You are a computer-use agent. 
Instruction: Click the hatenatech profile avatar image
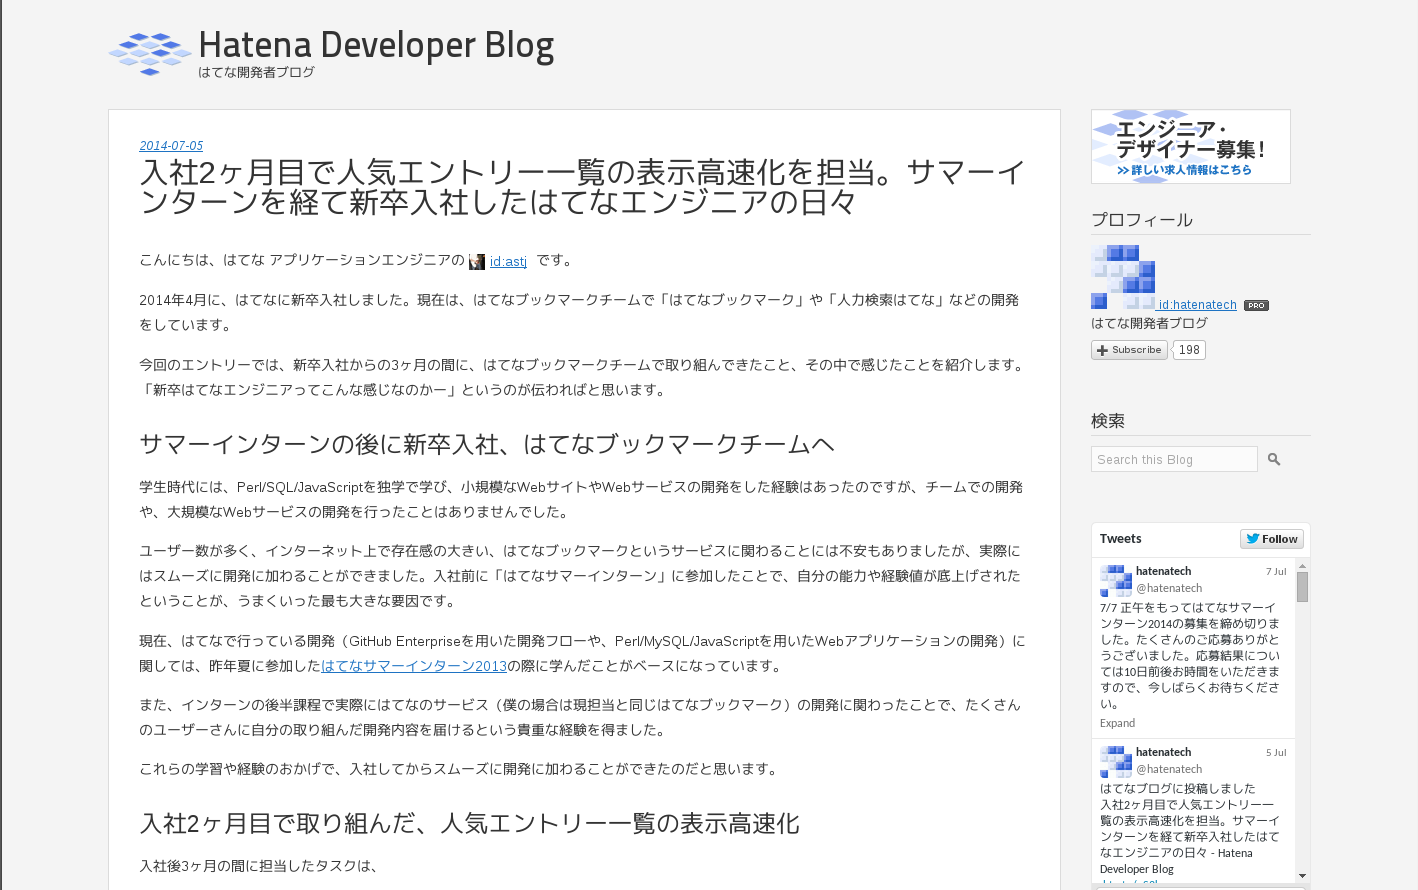click(1123, 277)
